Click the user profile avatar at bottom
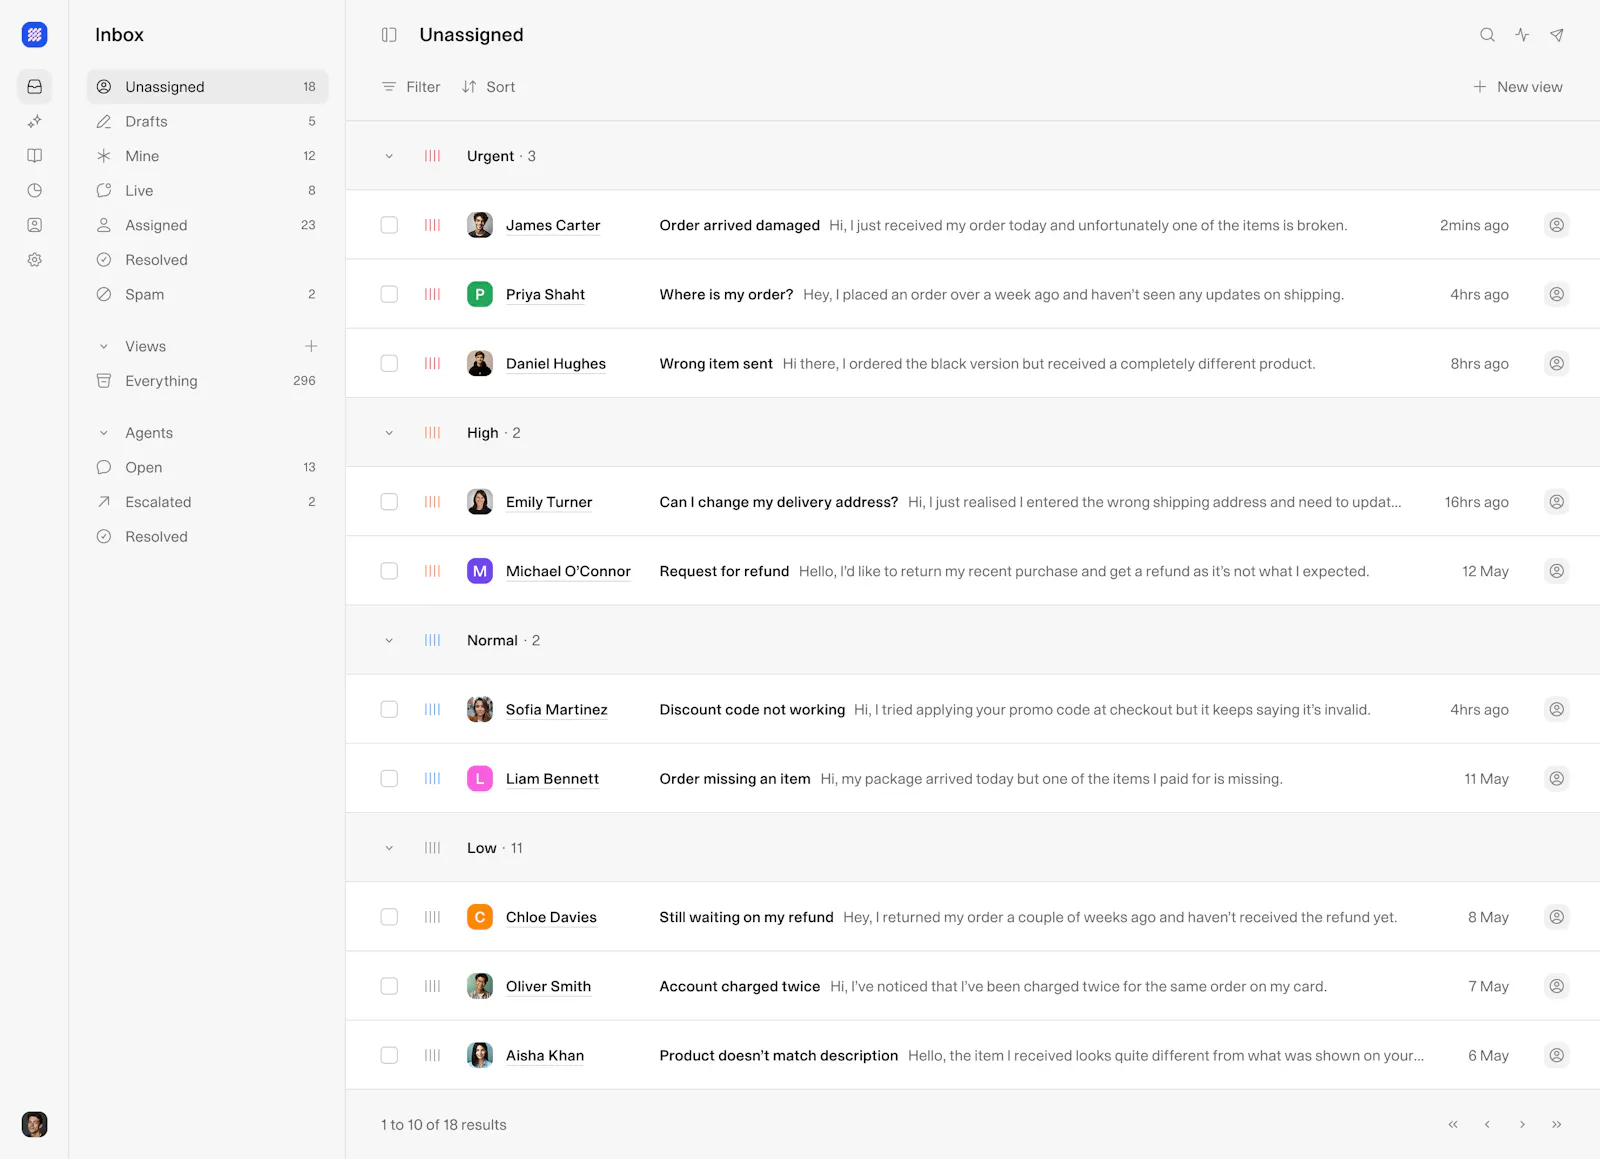This screenshot has width=1600, height=1159. point(35,1124)
